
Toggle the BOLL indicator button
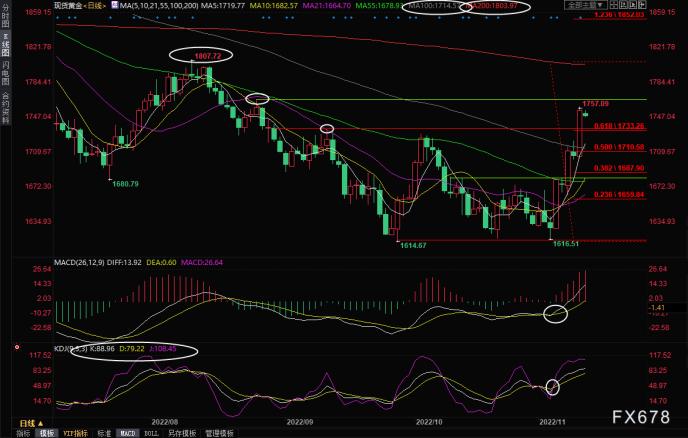coord(151,434)
